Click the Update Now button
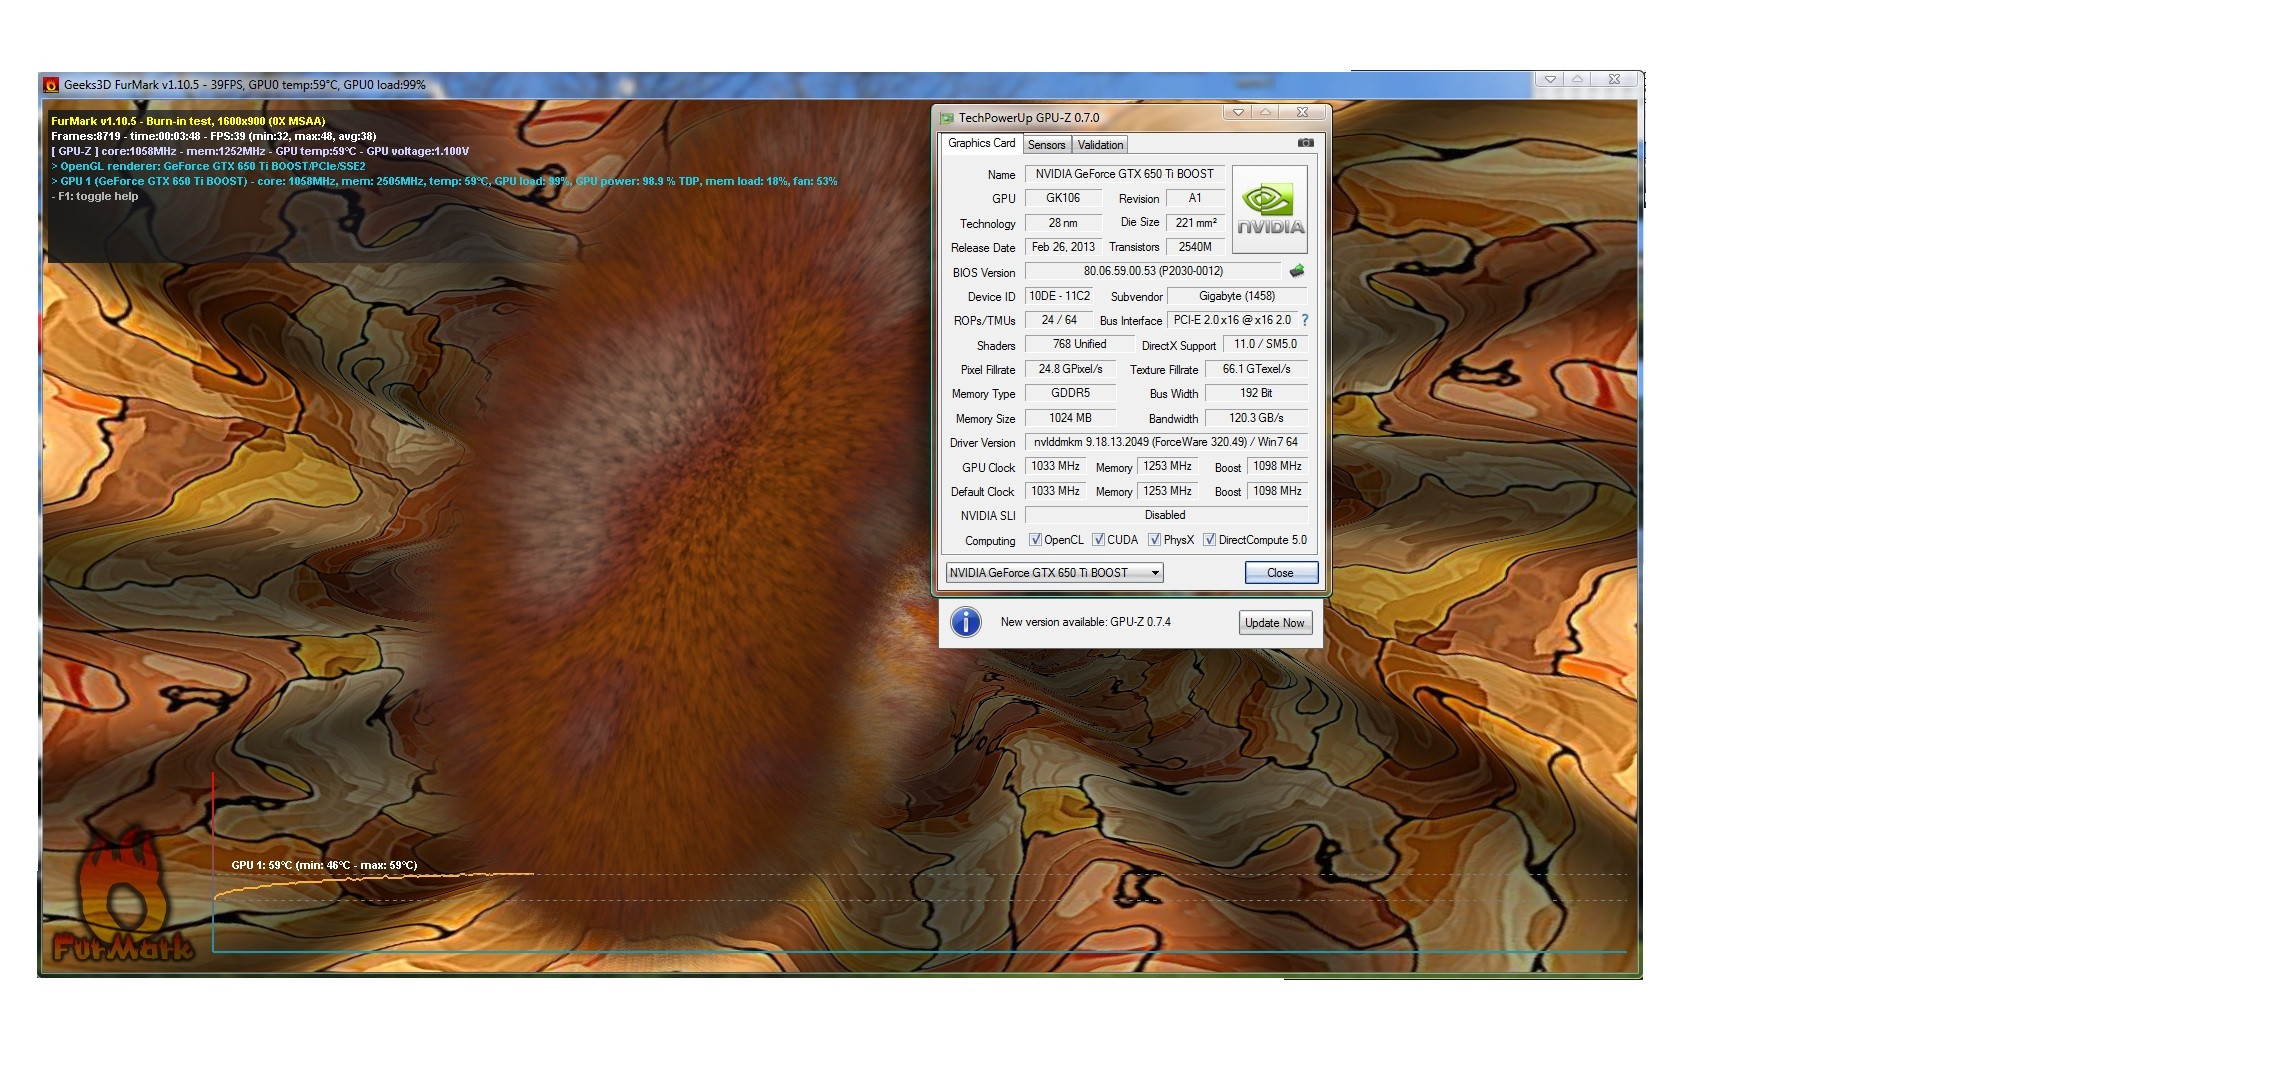 1274,622
